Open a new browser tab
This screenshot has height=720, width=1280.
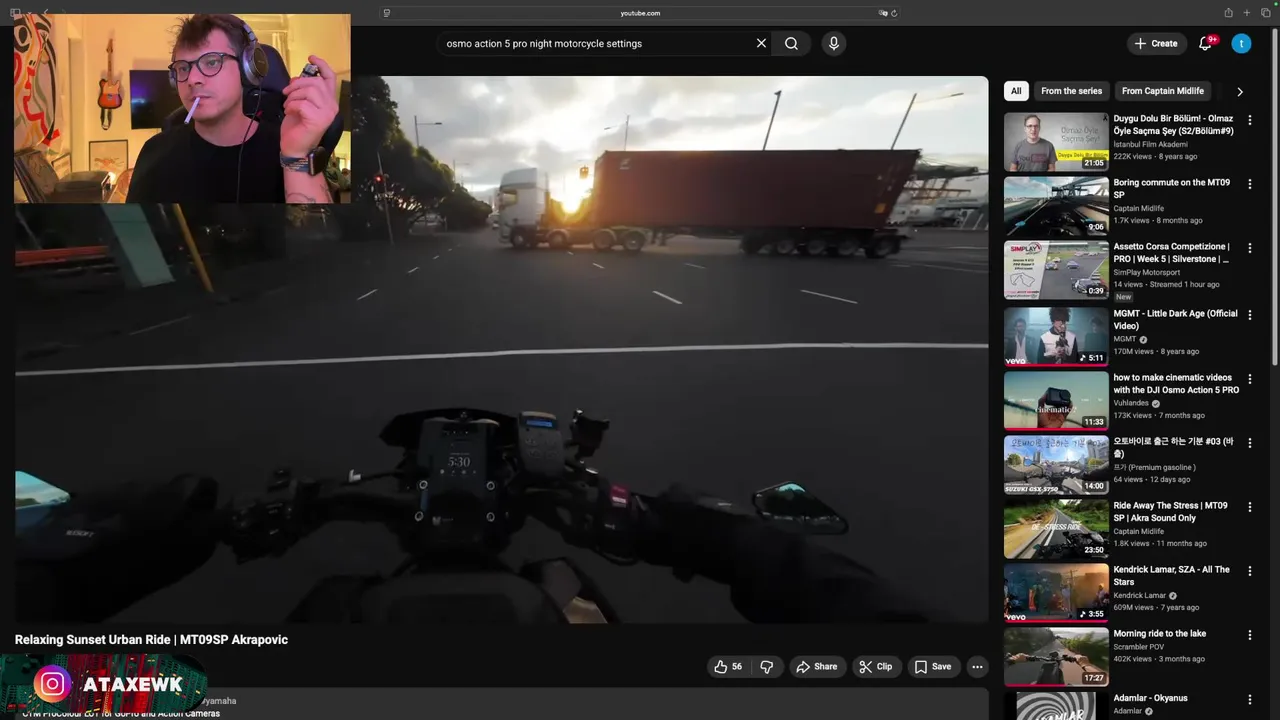coord(1246,13)
